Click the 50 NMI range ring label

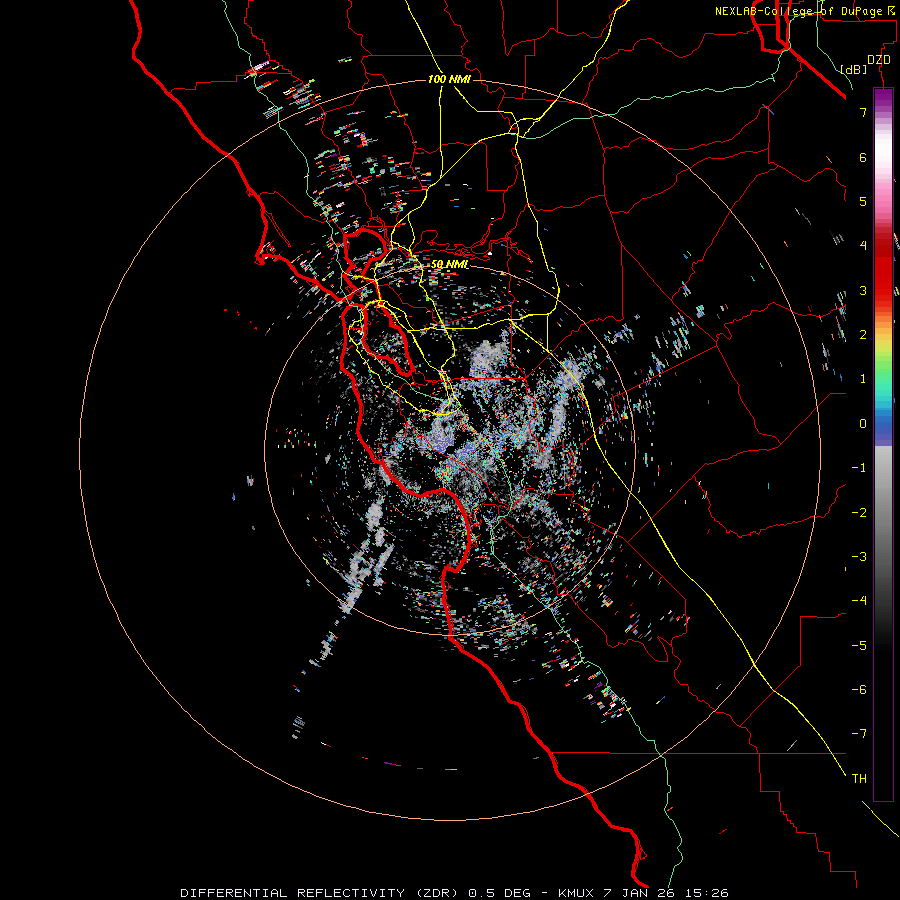(x=449, y=264)
